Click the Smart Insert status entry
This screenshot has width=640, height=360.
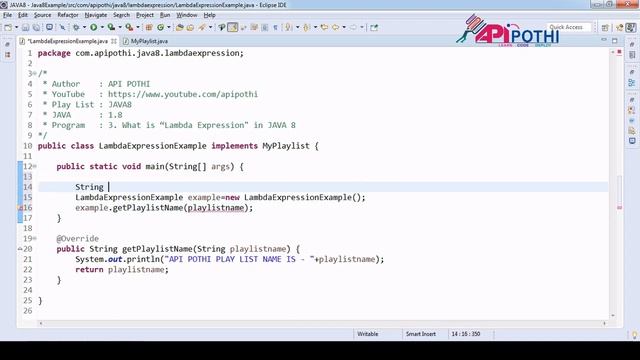421,334
